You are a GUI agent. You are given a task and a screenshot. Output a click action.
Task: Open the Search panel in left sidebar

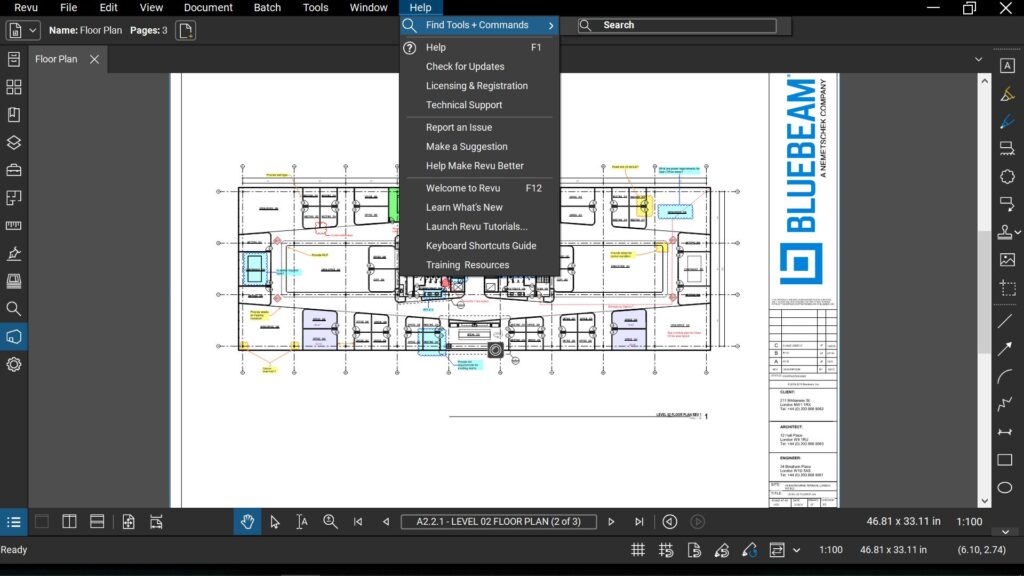pyautogui.click(x=14, y=308)
